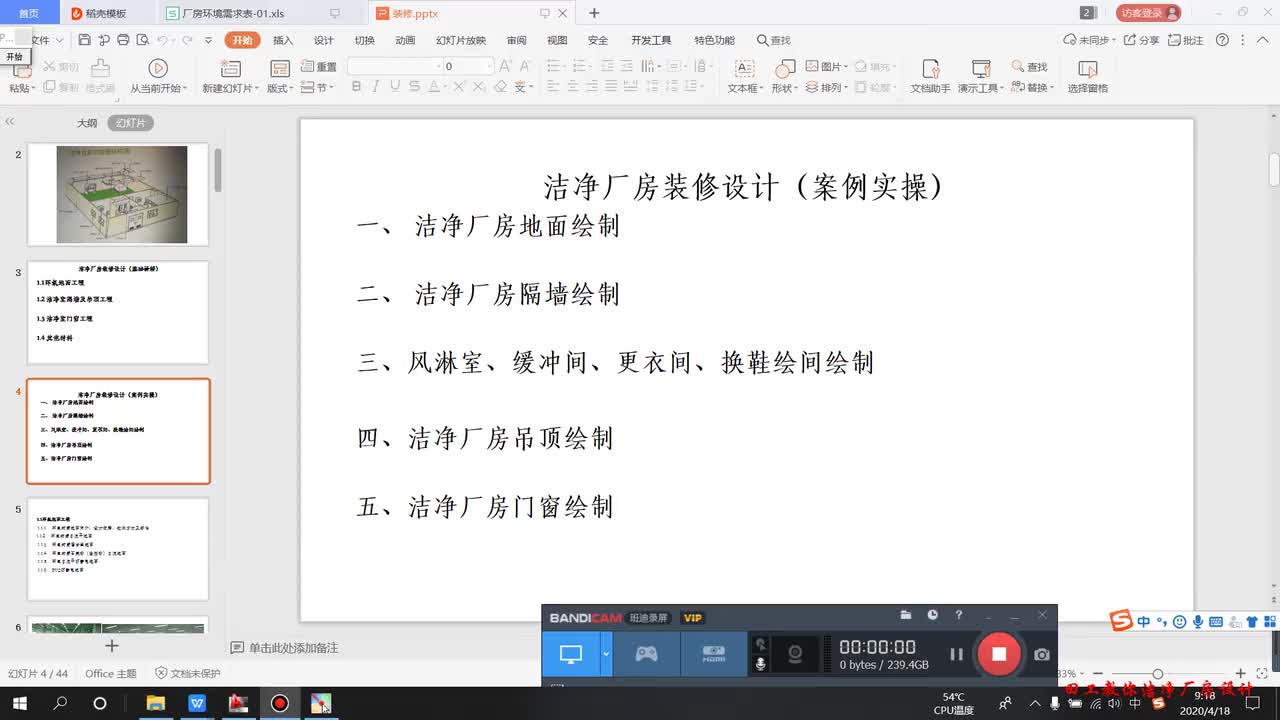Viewport: 1280px width, 720px height.
Task: Collapse the slide panel with double chevron
Action: tap(10, 122)
